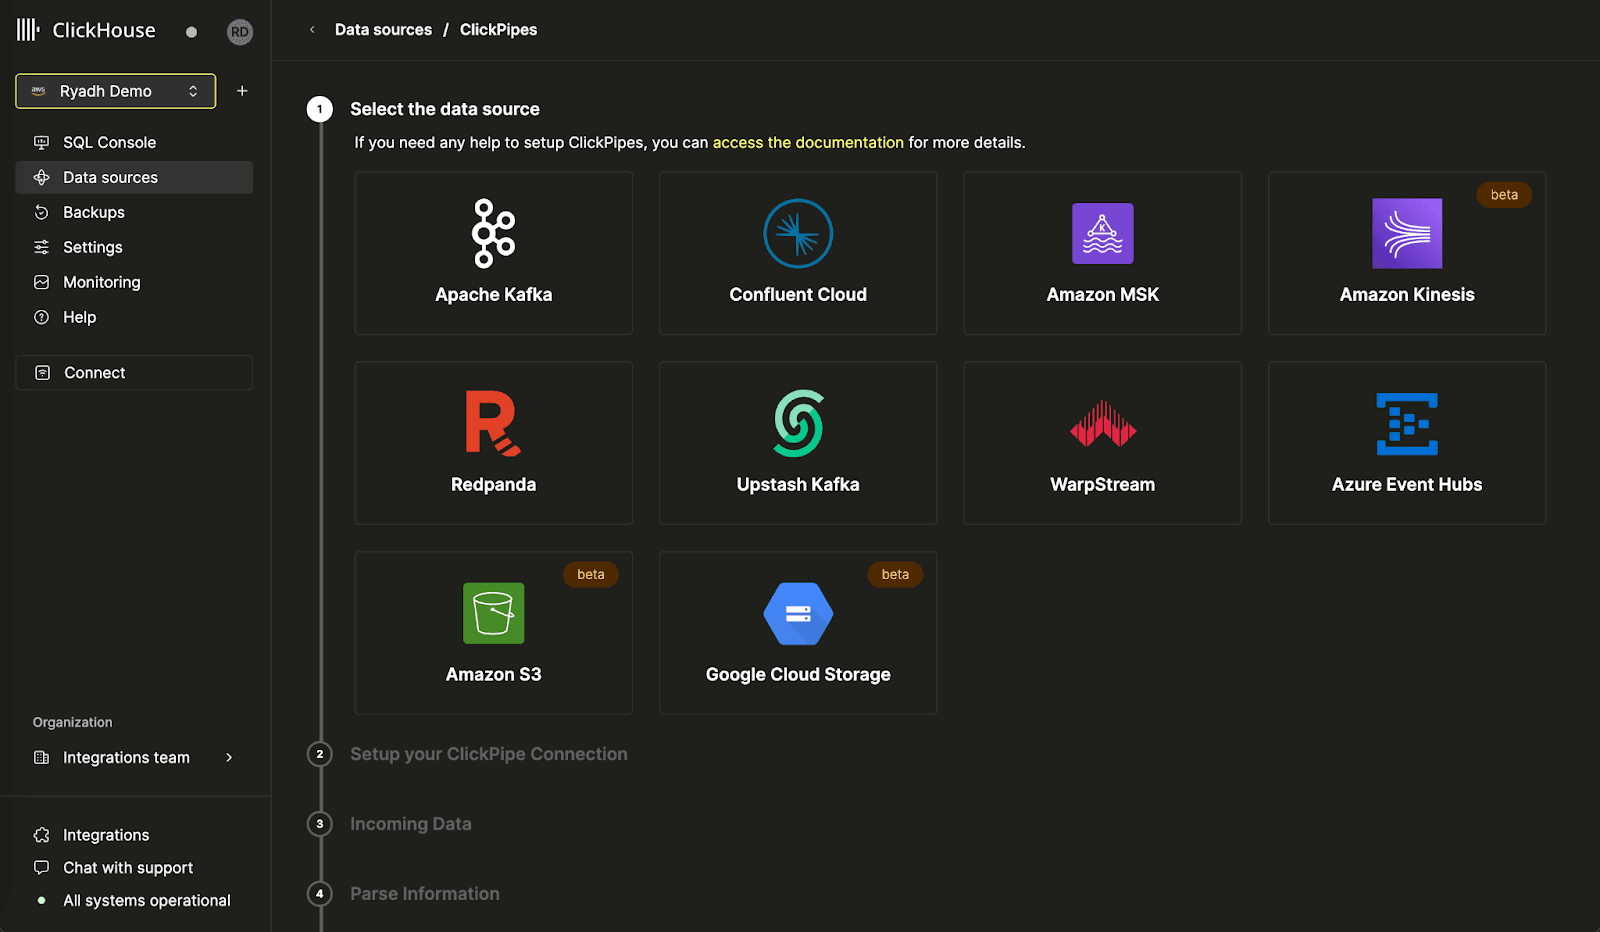Select the Apache Kafka logo icon

[x=493, y=233]
